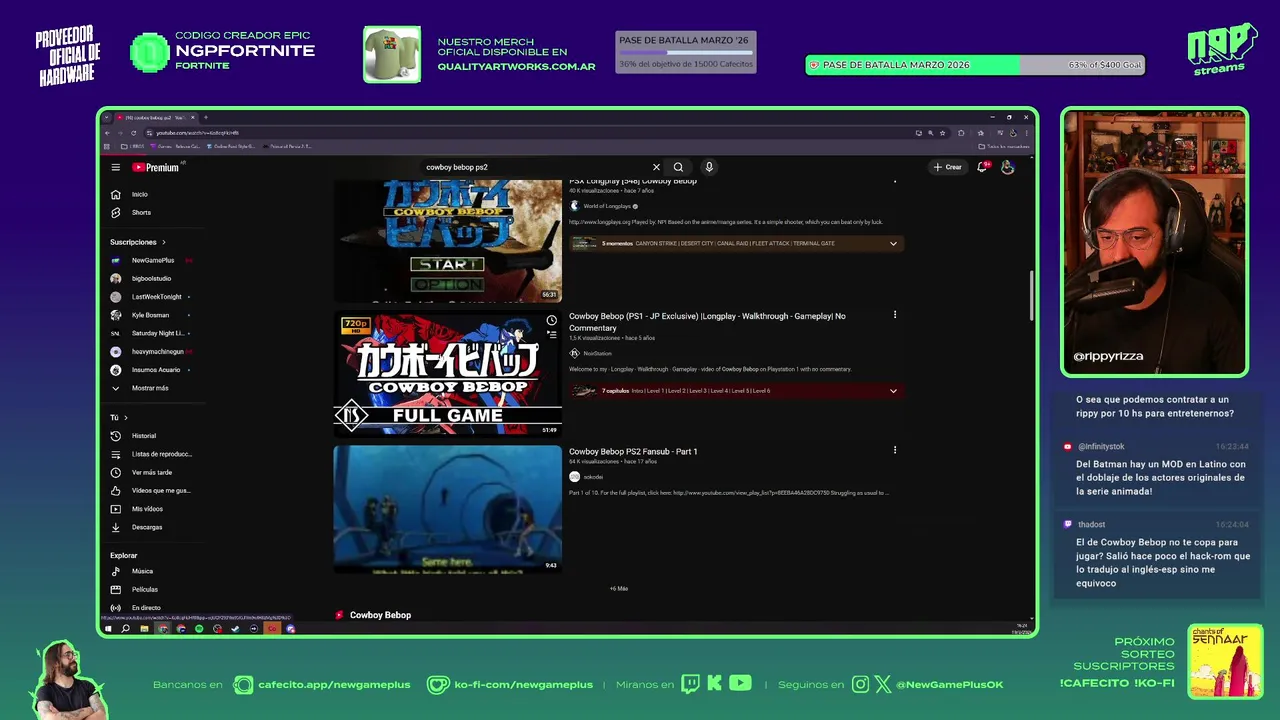Expand the 5 momentos chapters chevron
The width and height of the screenshot is (1280, 720).
click(893, 243)
